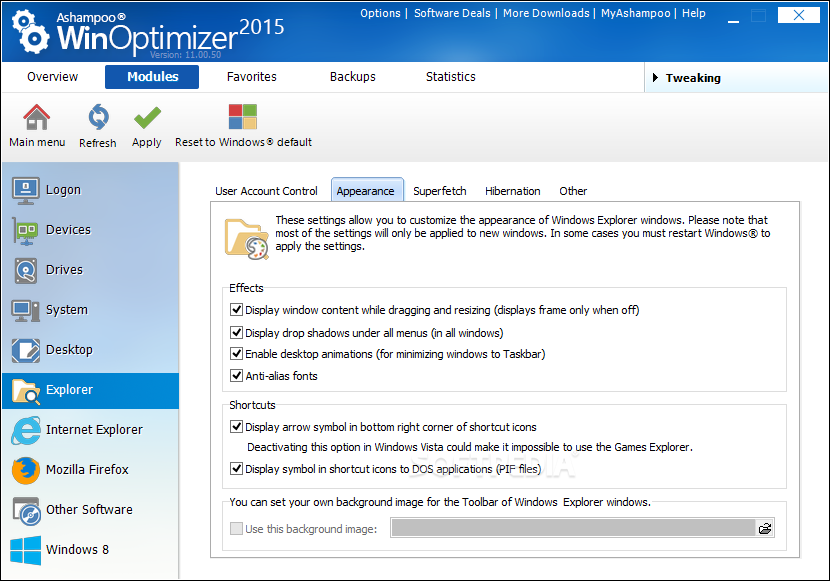Open the Statistics tab

450,77
